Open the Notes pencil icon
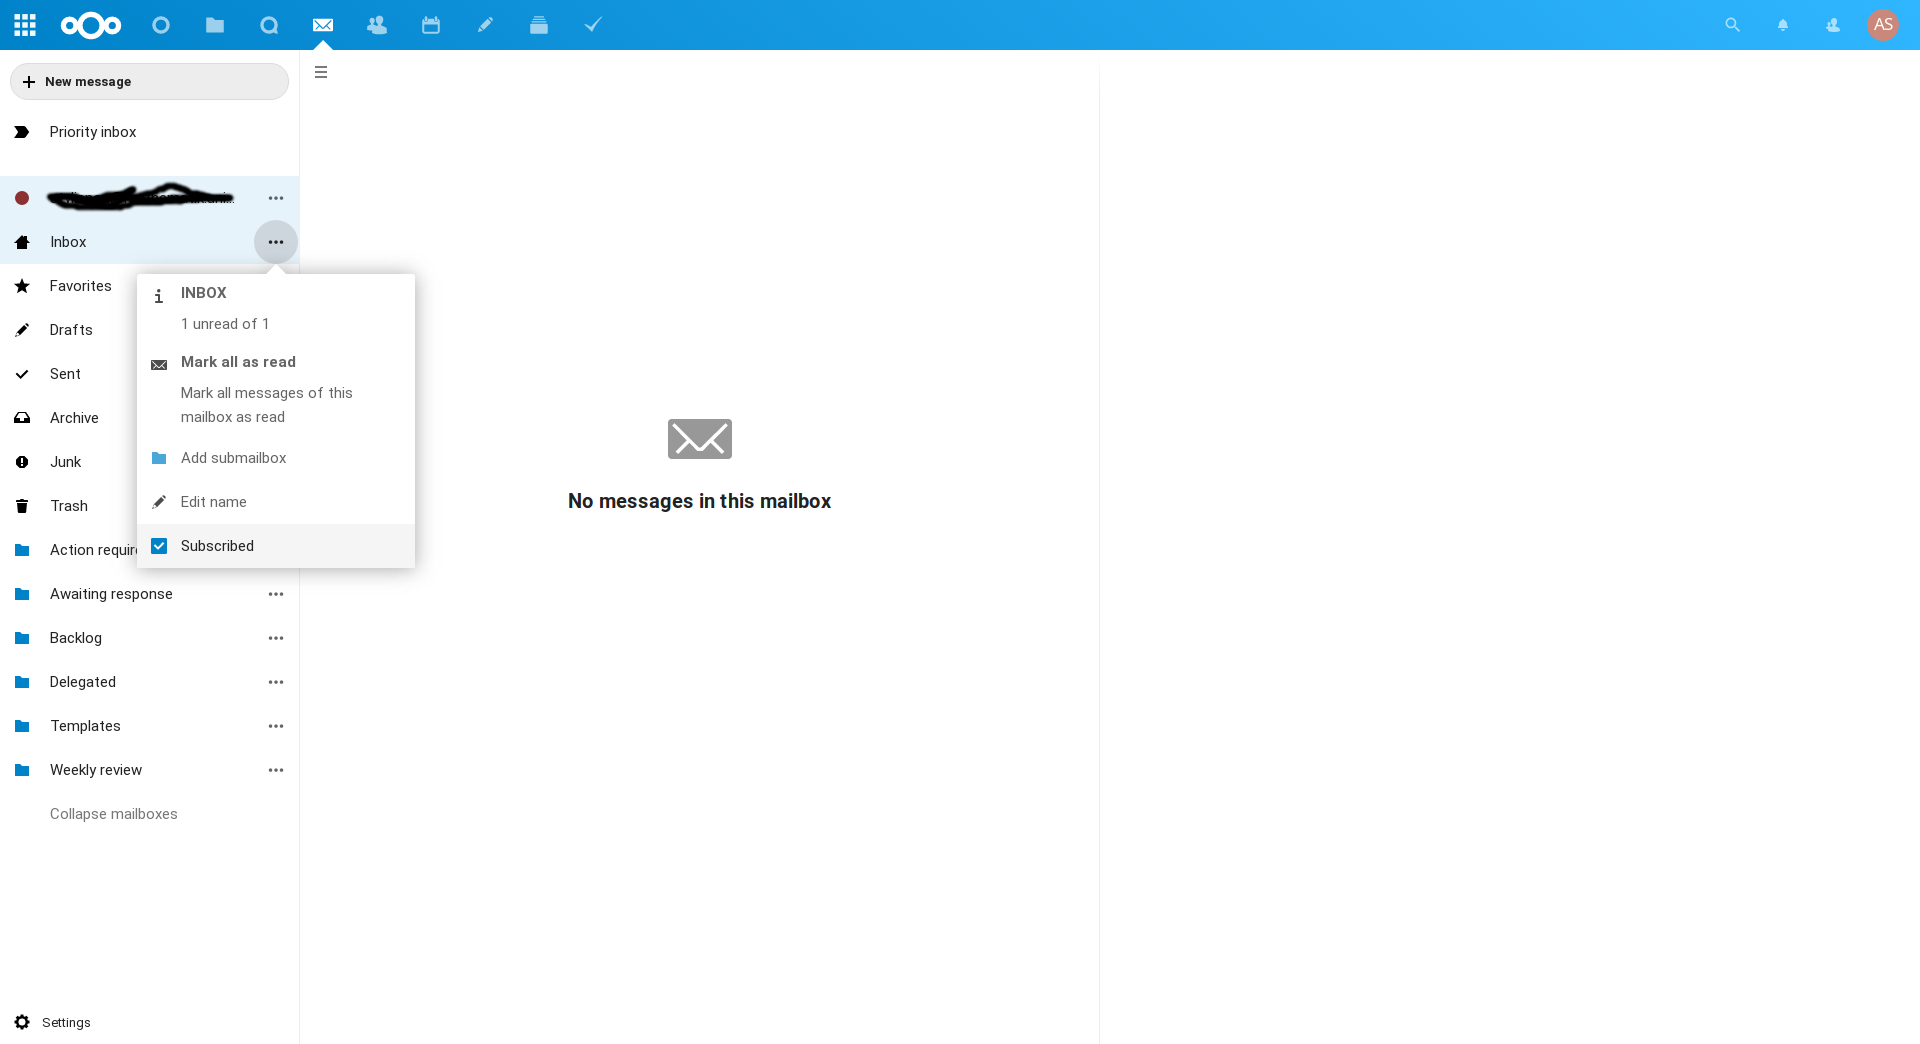The height and width of the screenshot is (1044, 1920). [485, 25]
